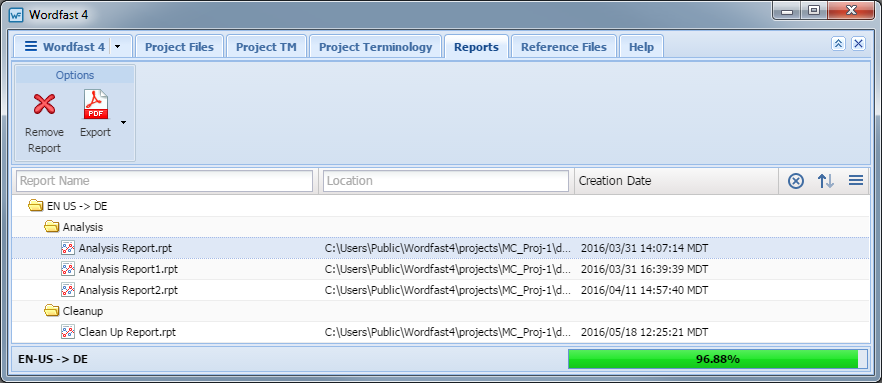Click the EN US -> DE folder icon
This screenshot has height=383, width=882.
click(x=35, y=206)
